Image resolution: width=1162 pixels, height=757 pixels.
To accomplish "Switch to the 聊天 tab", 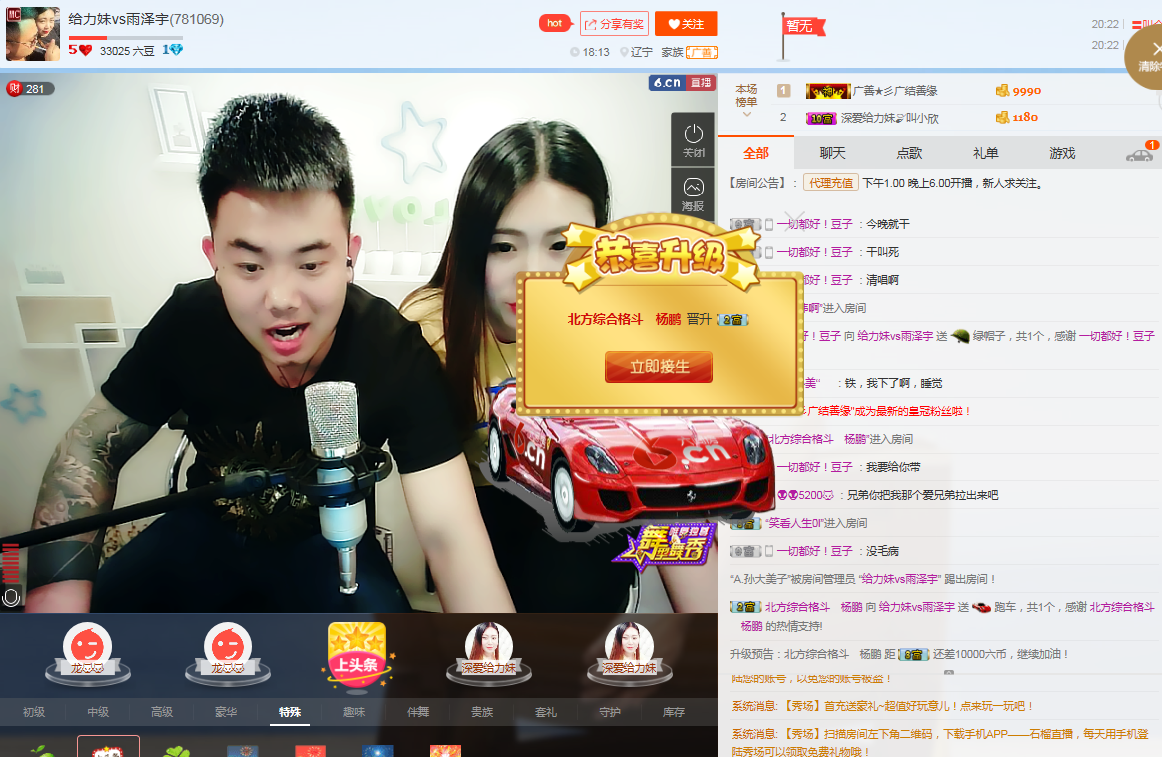I will (x=832, y=153).
